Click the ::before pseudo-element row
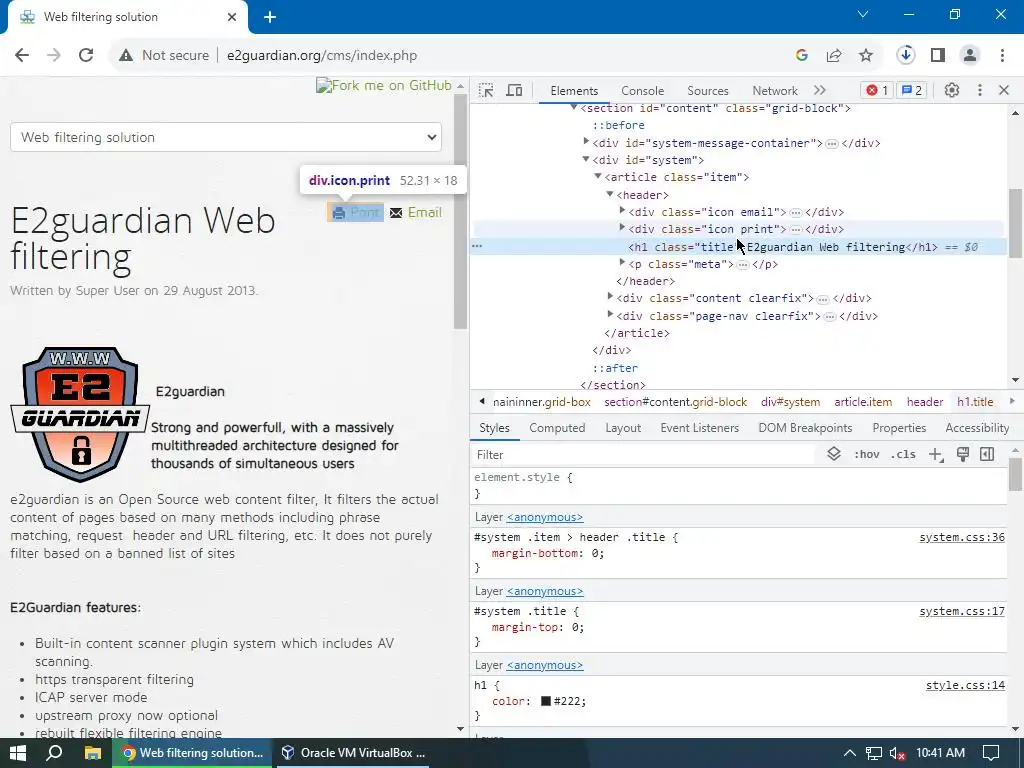Viewport: 1024px width, 768px height. click(618, 125)
